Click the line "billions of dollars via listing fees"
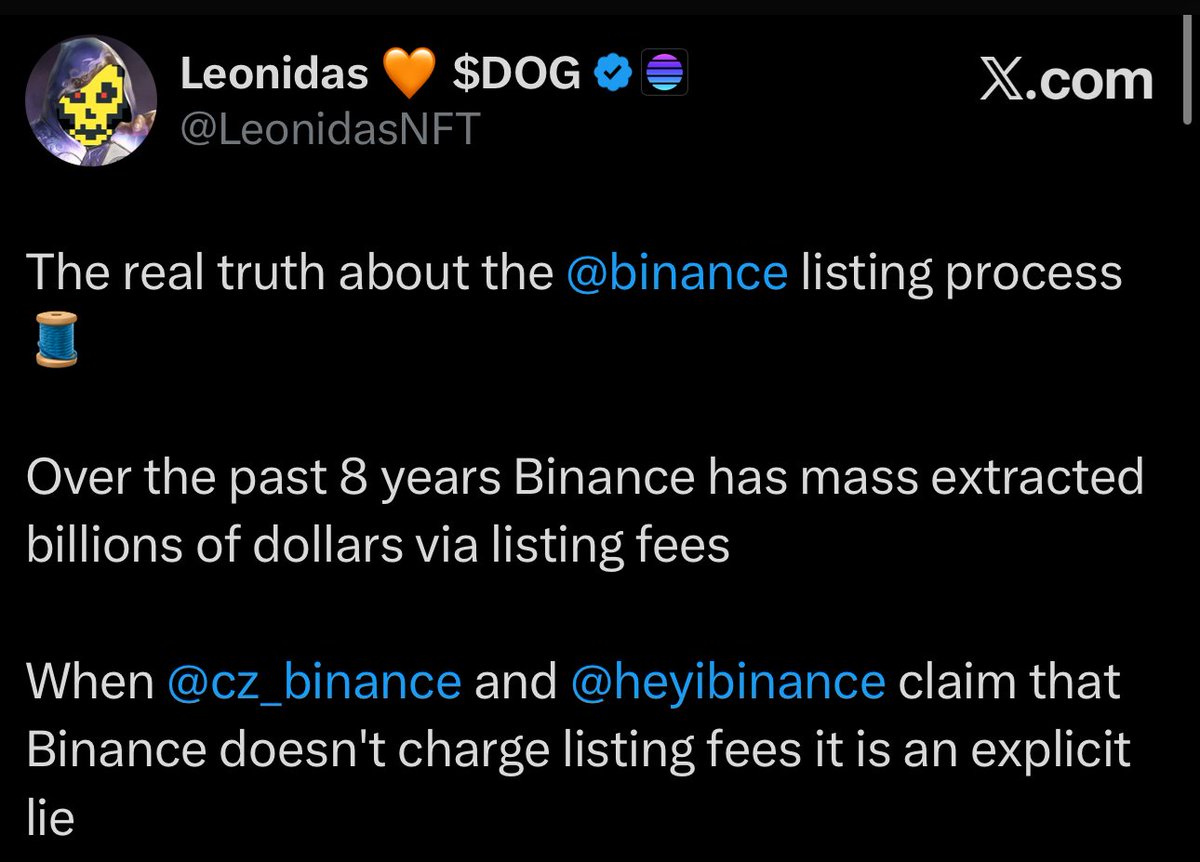Viewport: 1200px width, 862px height. (378, 546)
